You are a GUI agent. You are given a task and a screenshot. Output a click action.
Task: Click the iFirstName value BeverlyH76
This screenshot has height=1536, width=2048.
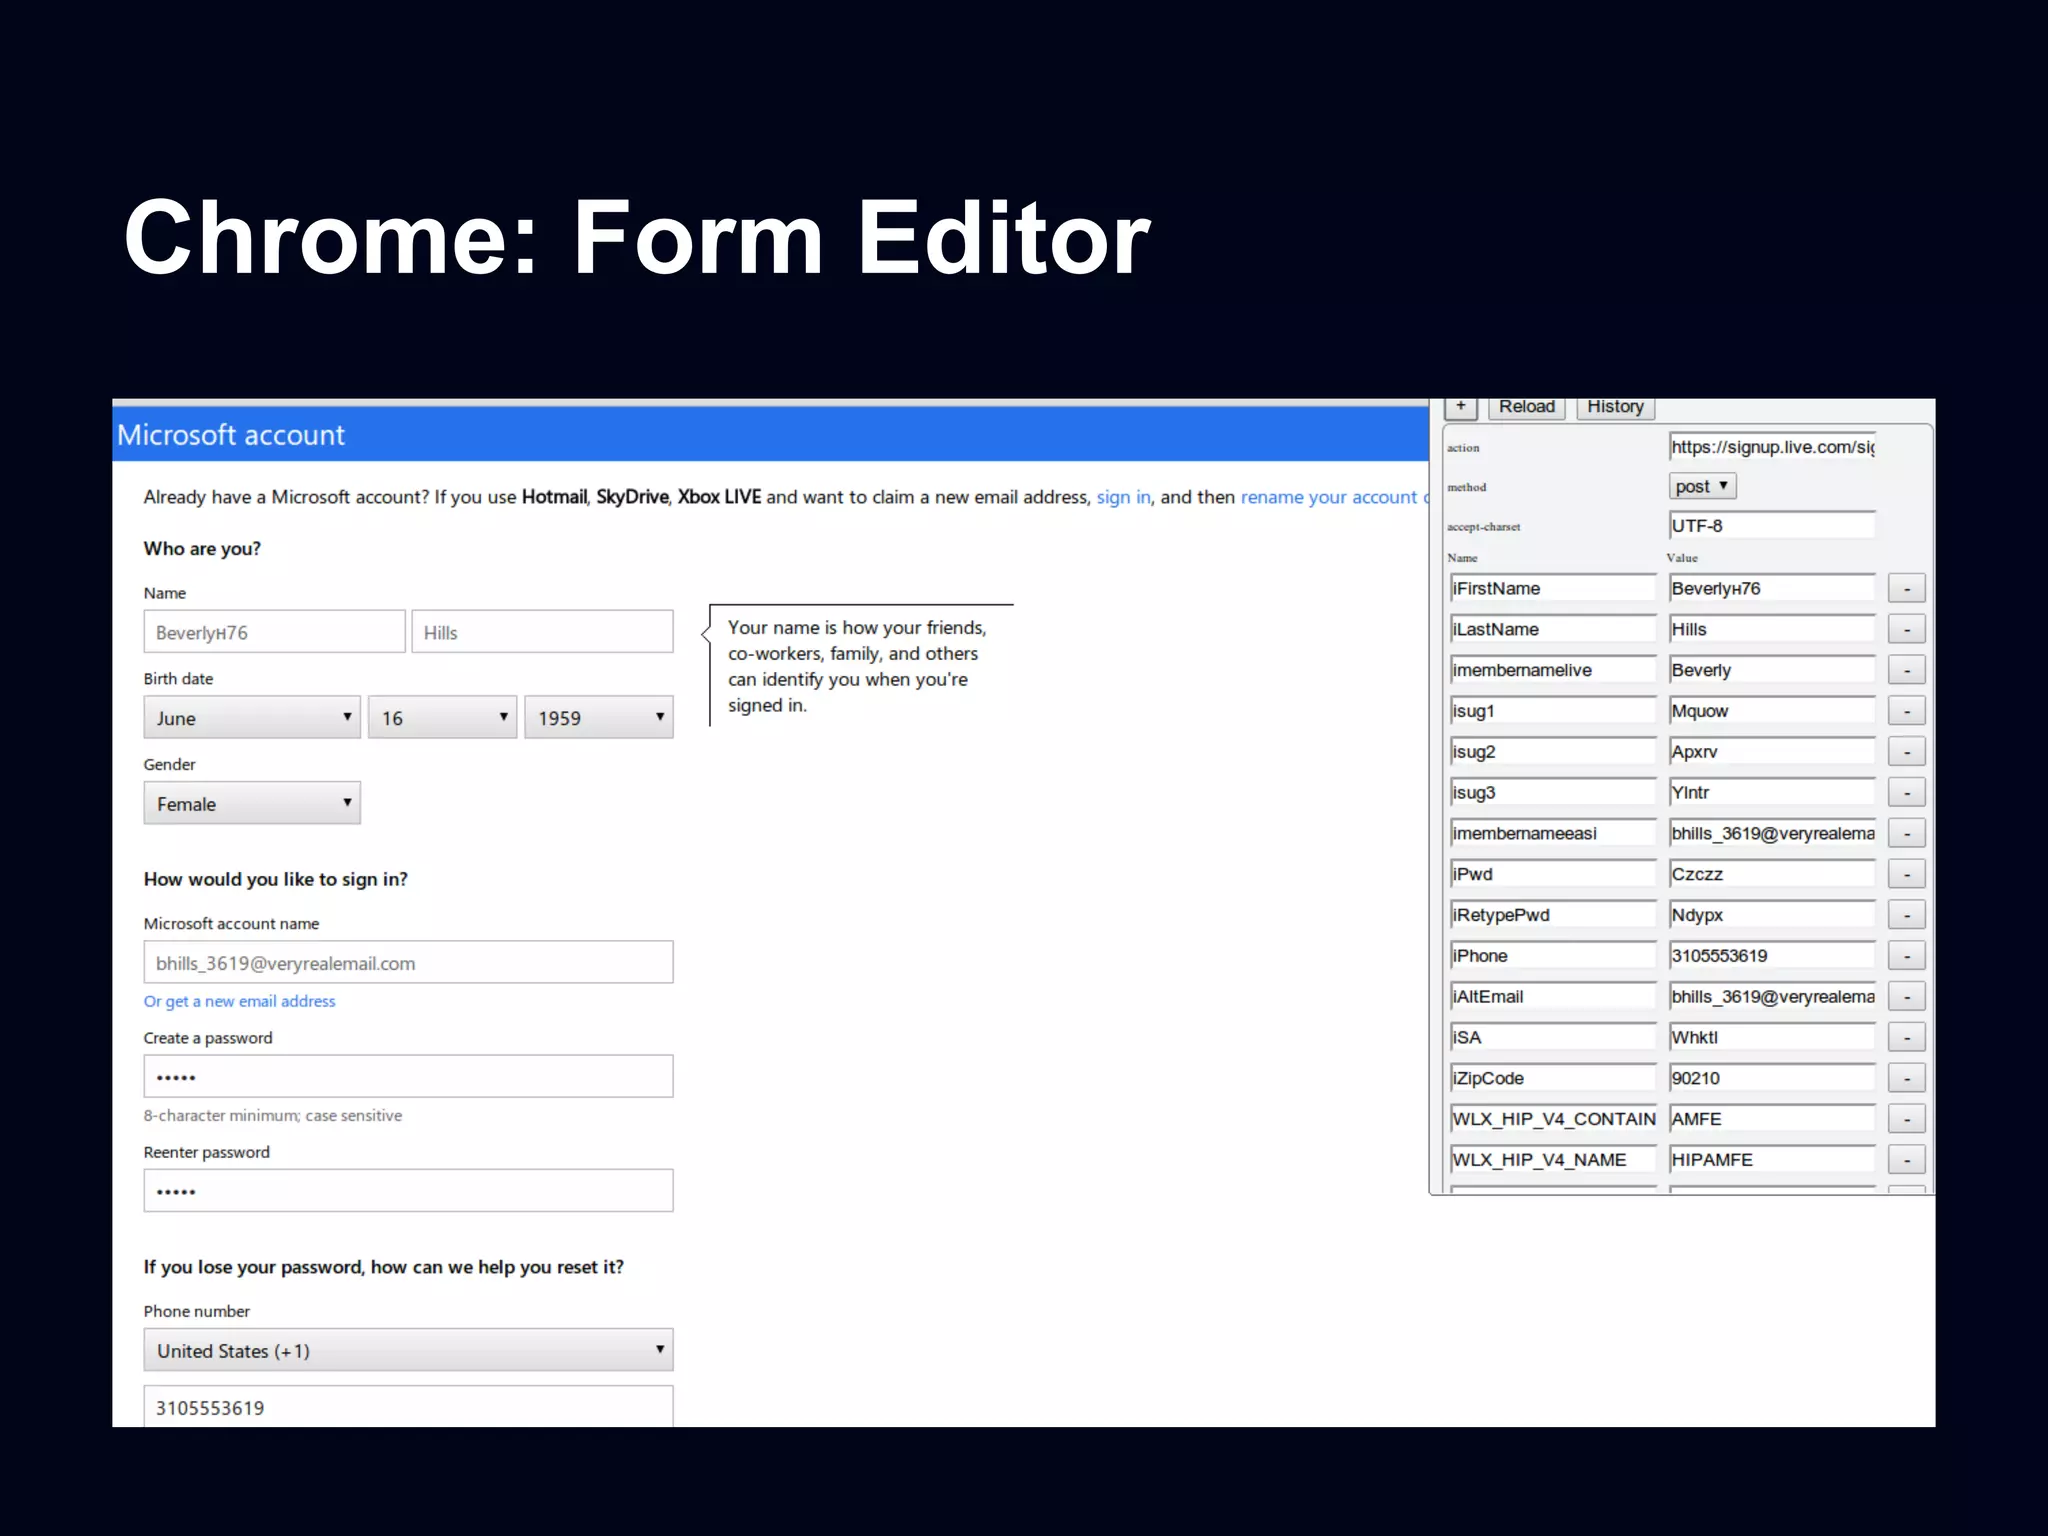coord(1772,588)
